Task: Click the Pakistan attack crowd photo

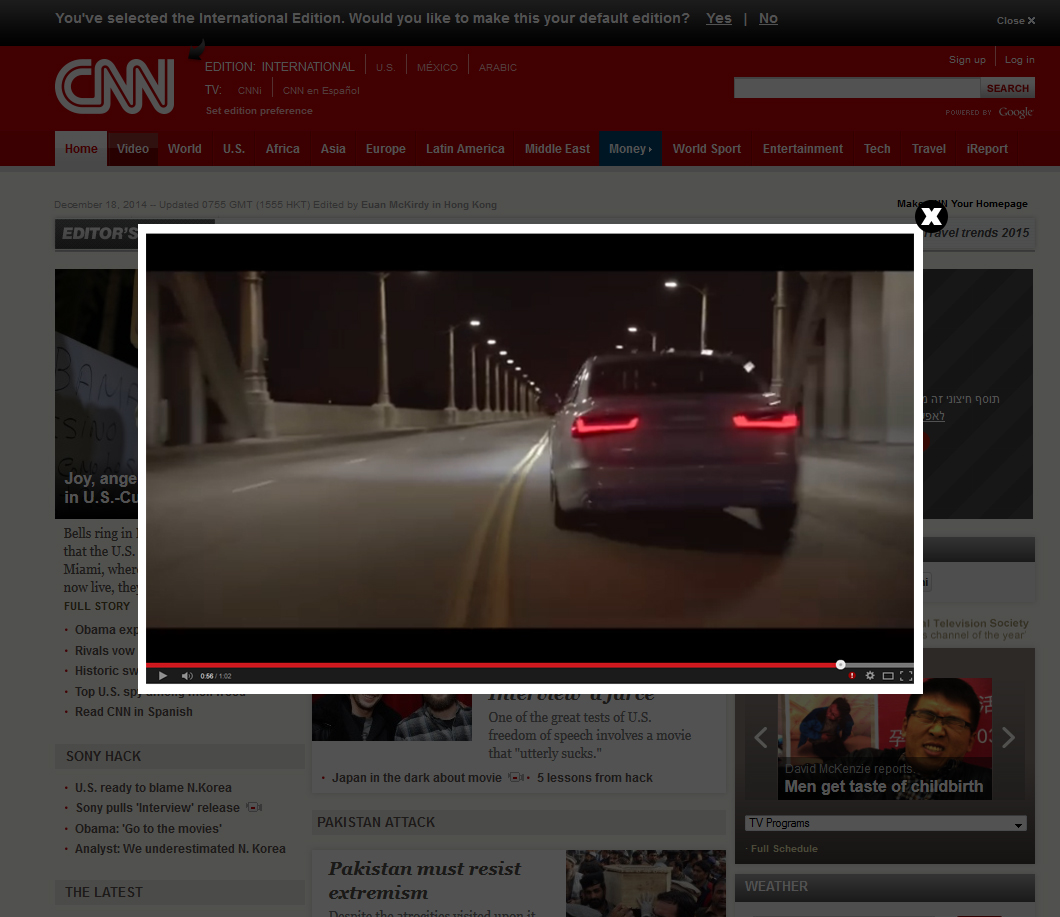Action: tap(646, 883)
